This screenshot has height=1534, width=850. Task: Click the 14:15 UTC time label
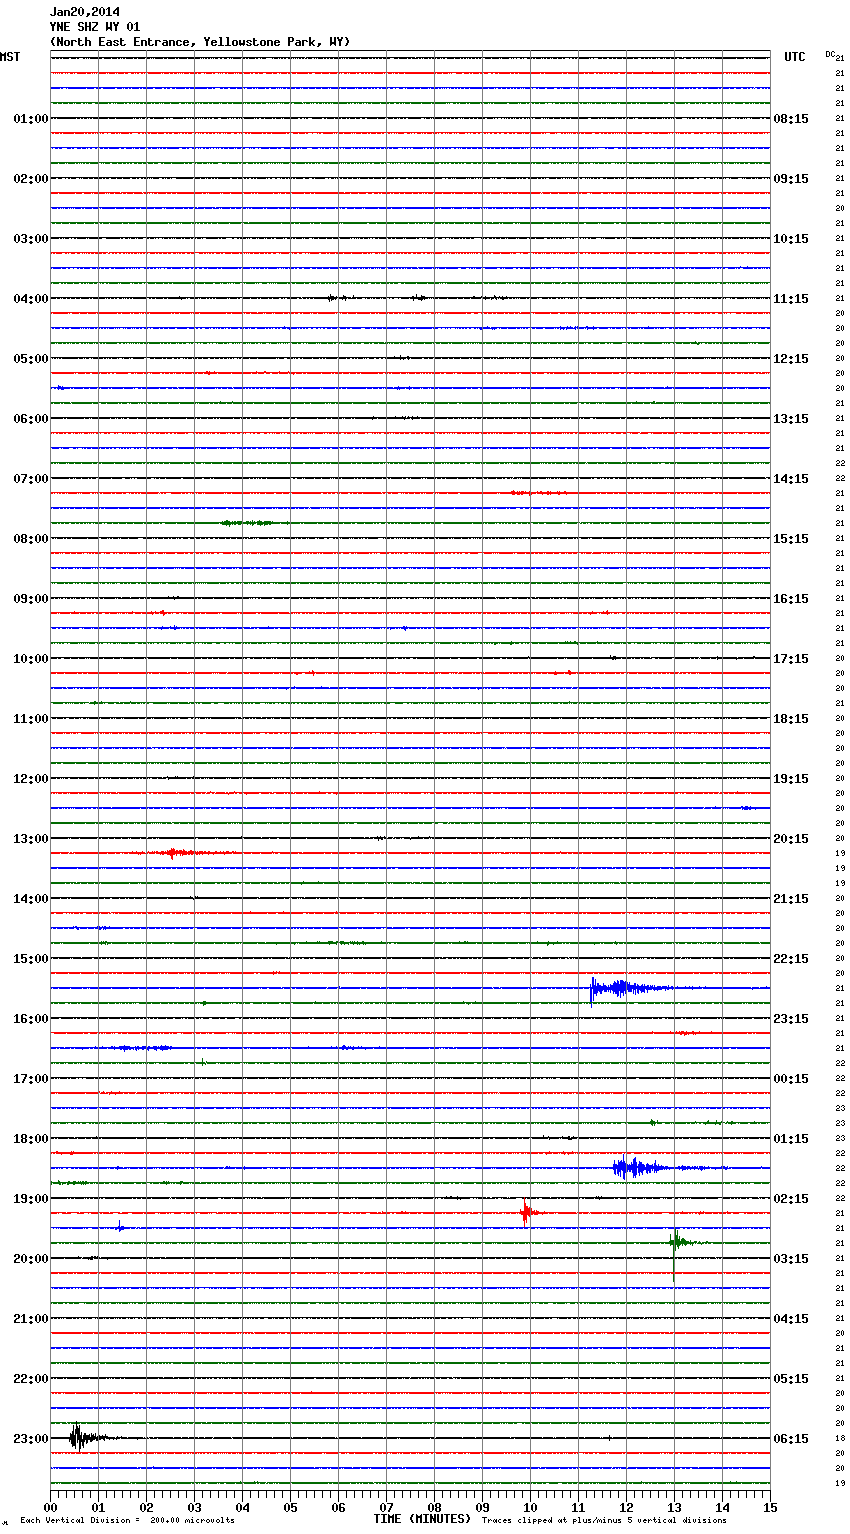click(791, 479)
